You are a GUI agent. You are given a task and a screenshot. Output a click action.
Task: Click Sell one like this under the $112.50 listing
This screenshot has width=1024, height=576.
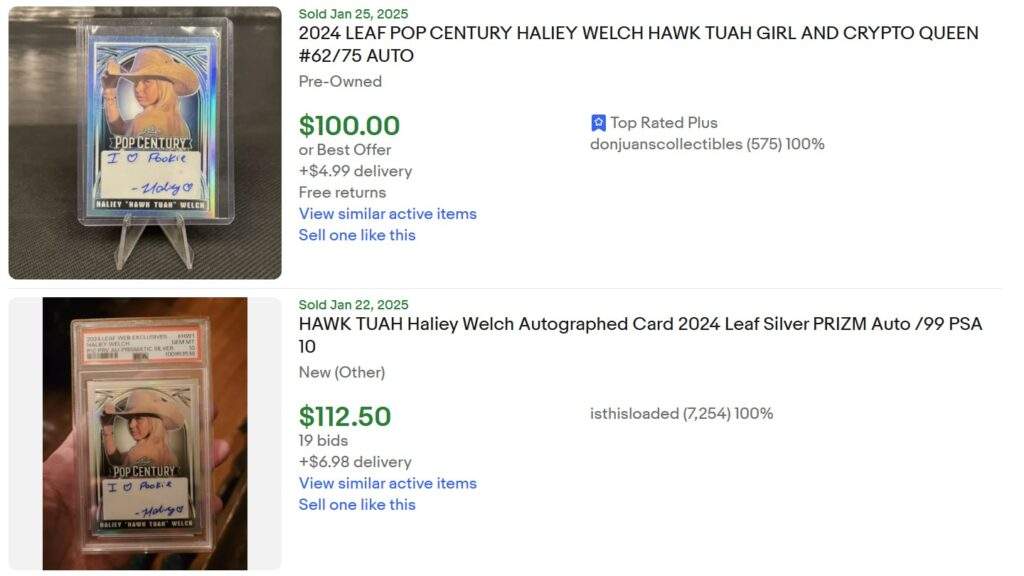(x=357, y=504)
